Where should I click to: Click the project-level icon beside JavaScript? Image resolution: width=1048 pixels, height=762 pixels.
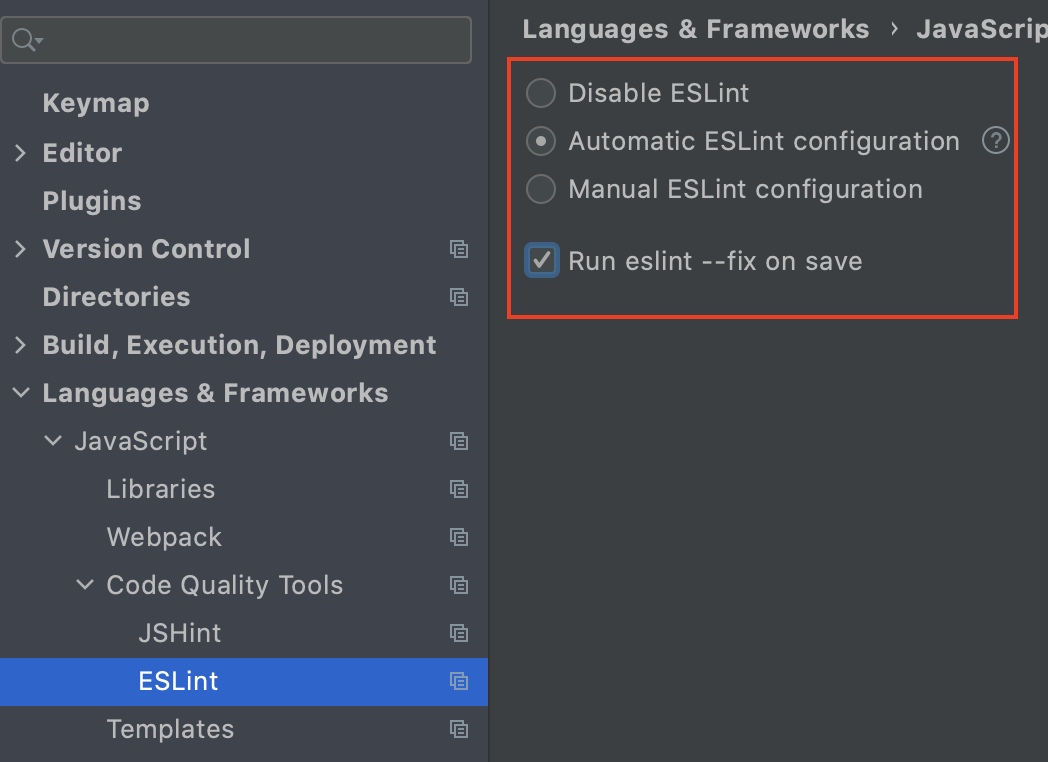[x=458, y=441]
